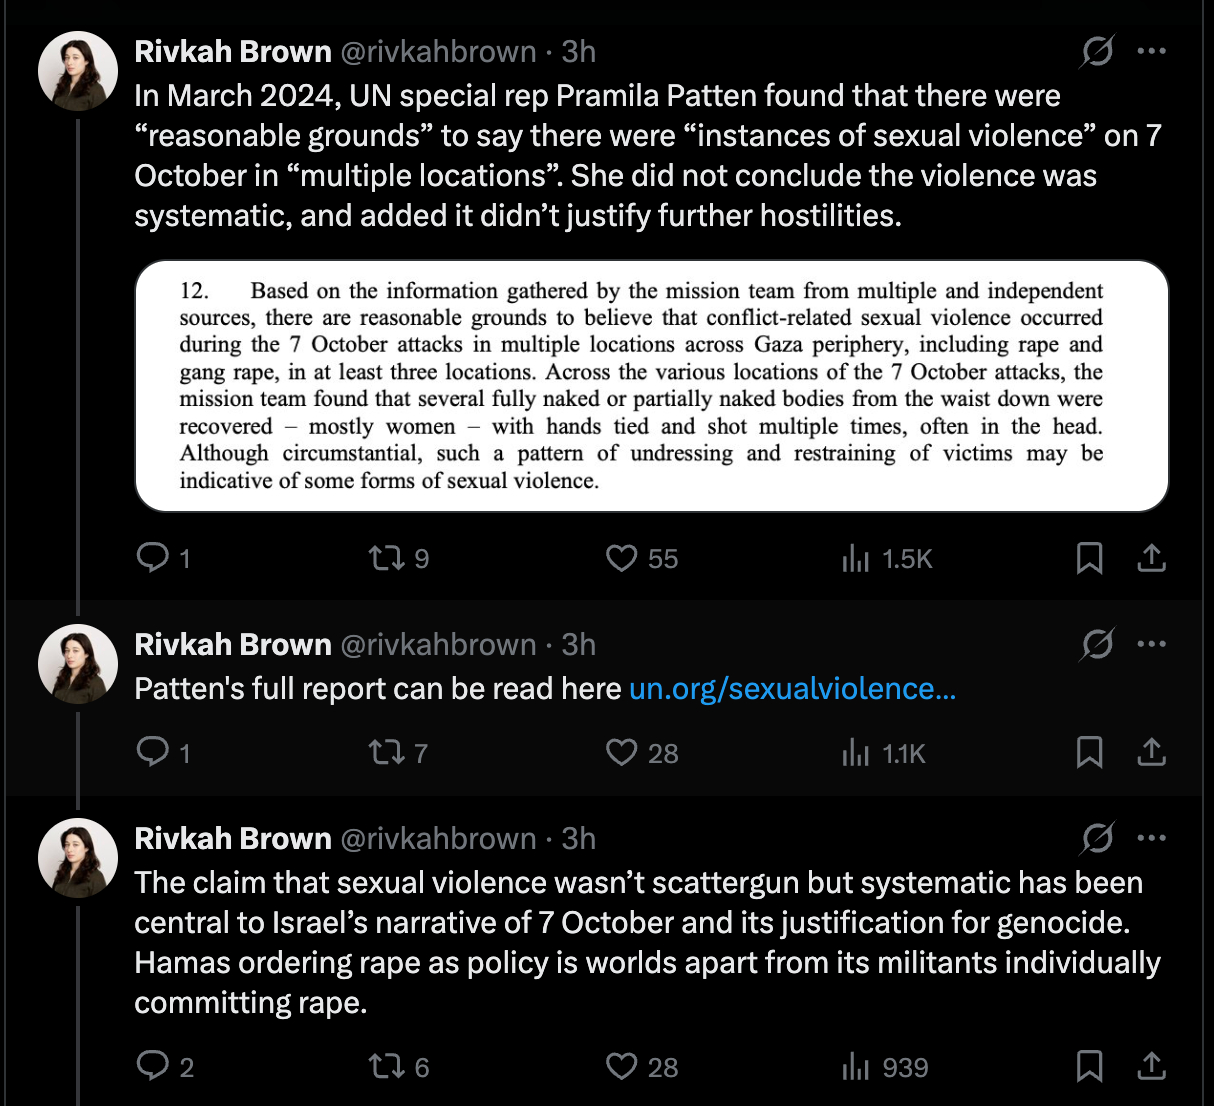Image resolution: width=1214 pixels, height=1106 pixels.
Task: Share the tweet about Israel's narrative
Action: pos(1152,1066)
